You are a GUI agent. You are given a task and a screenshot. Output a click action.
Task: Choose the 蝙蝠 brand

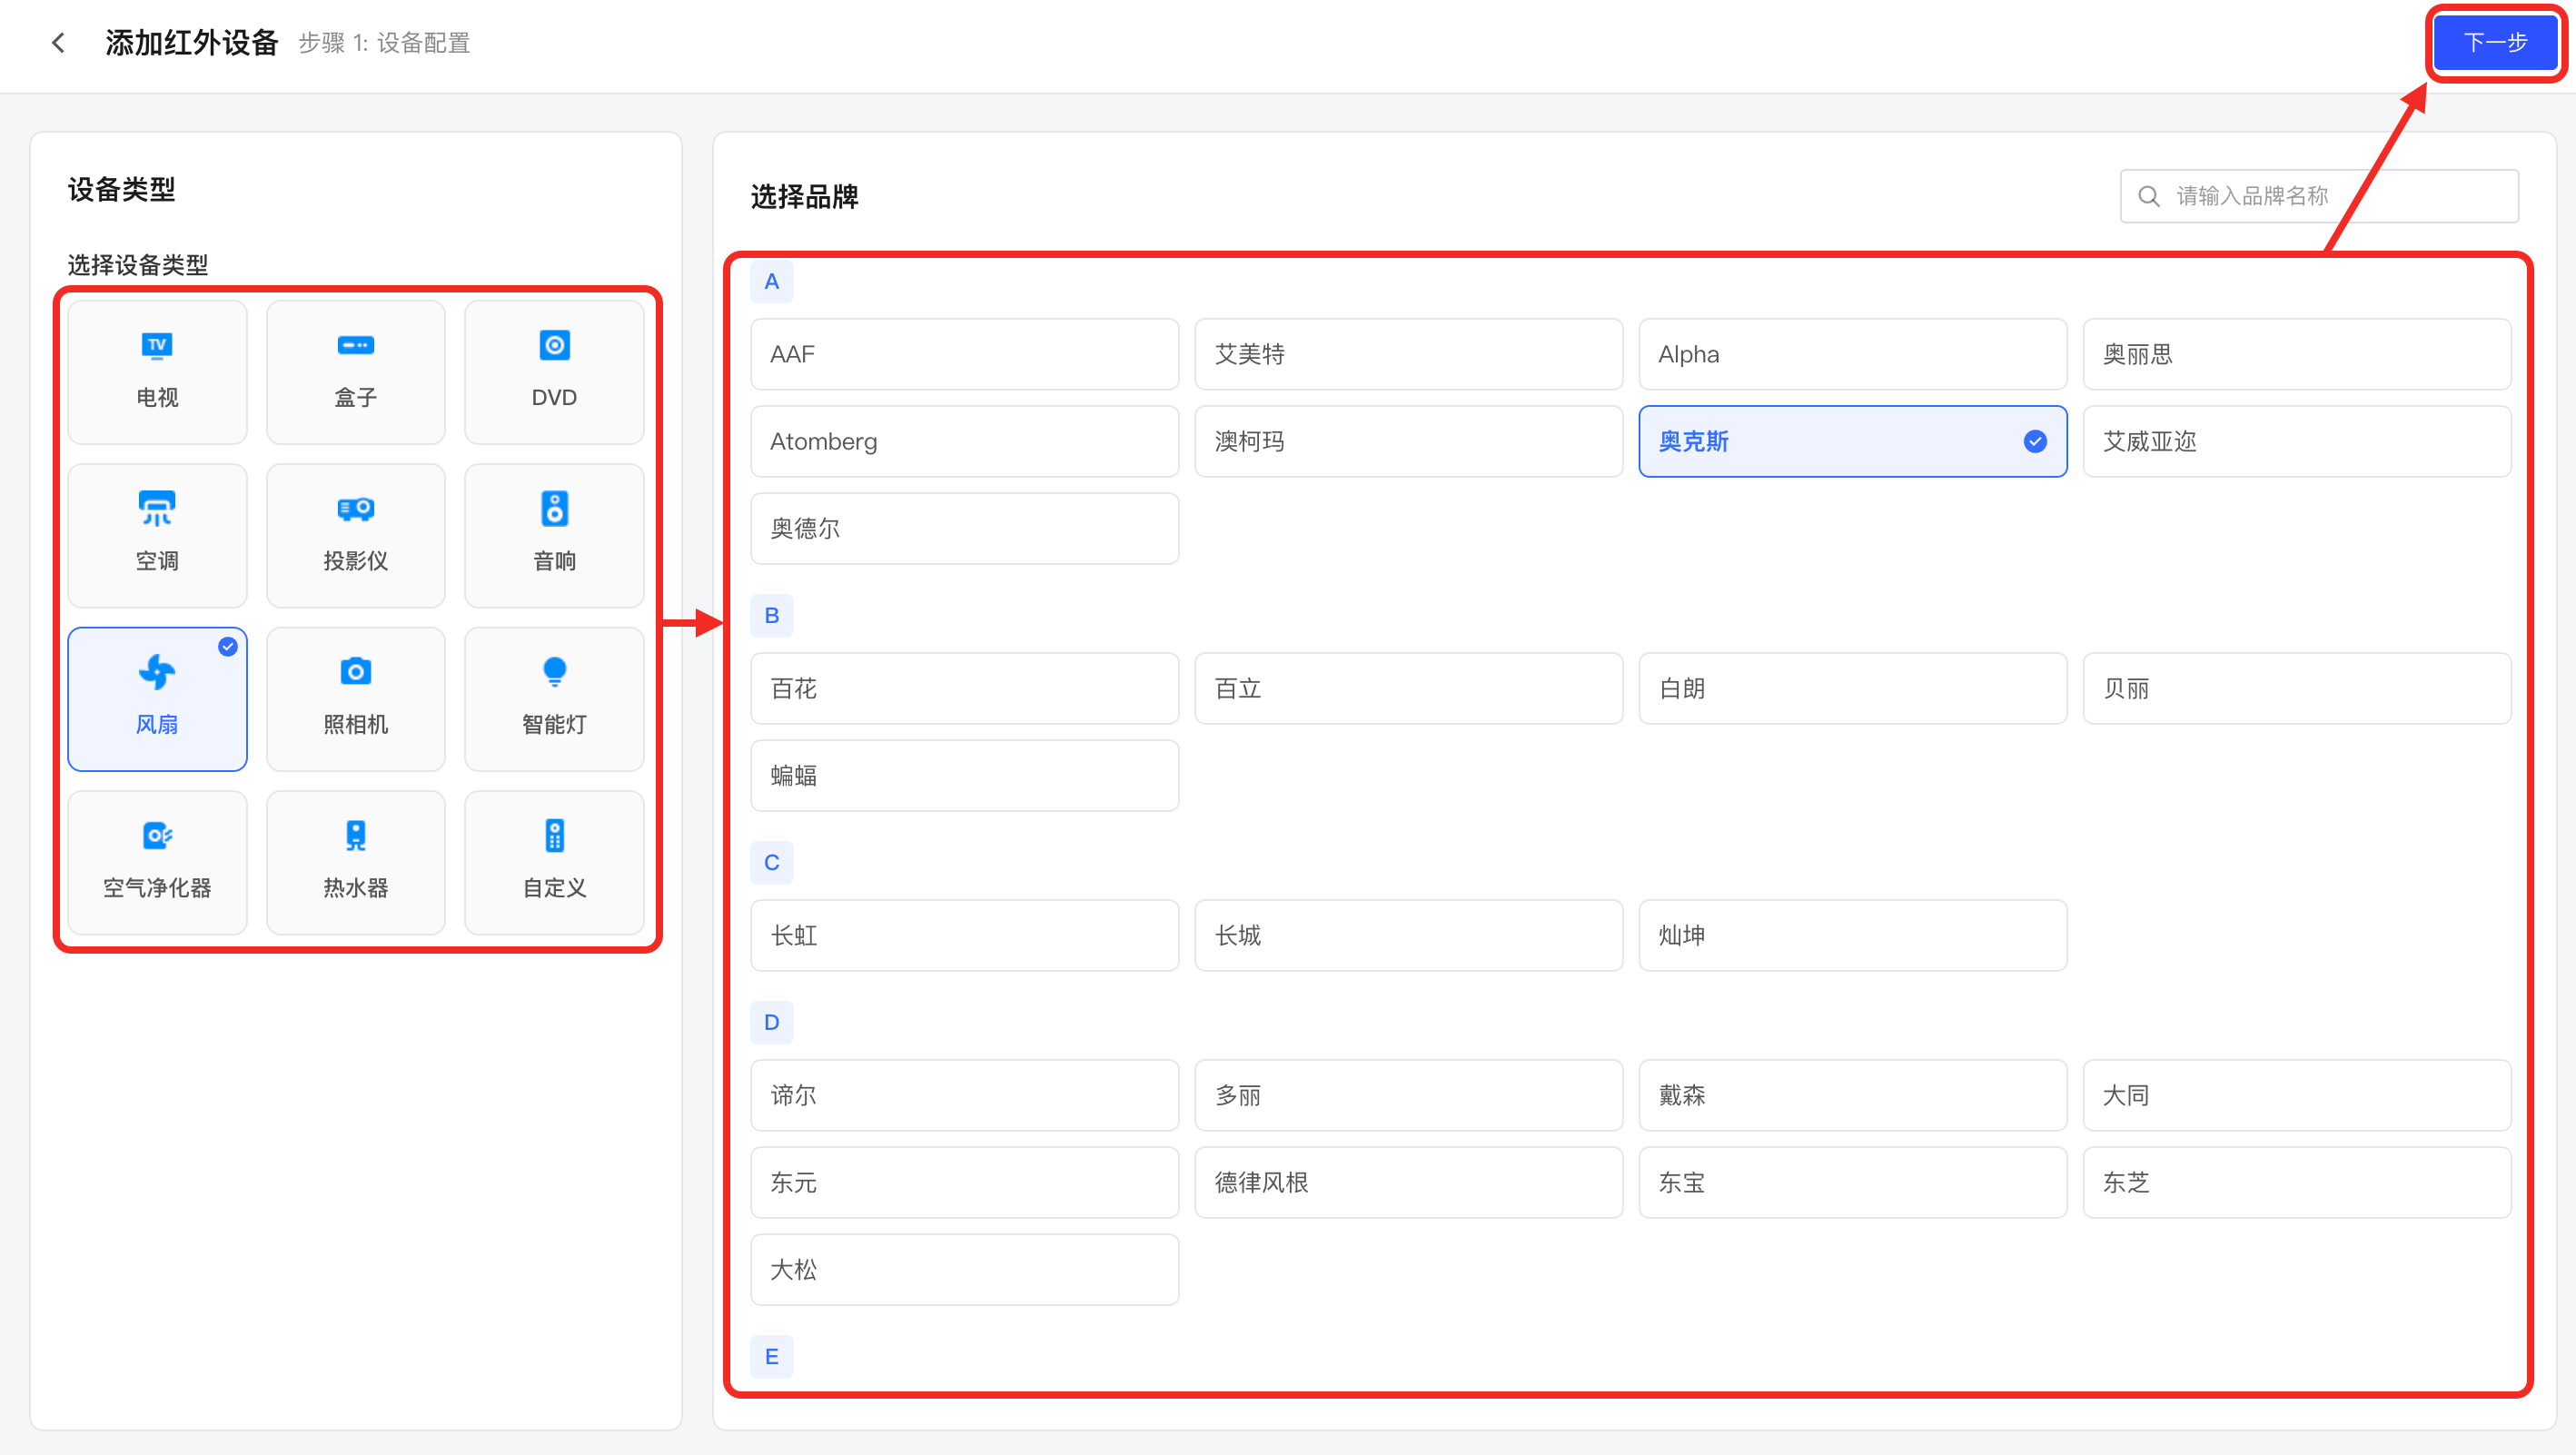964,775
